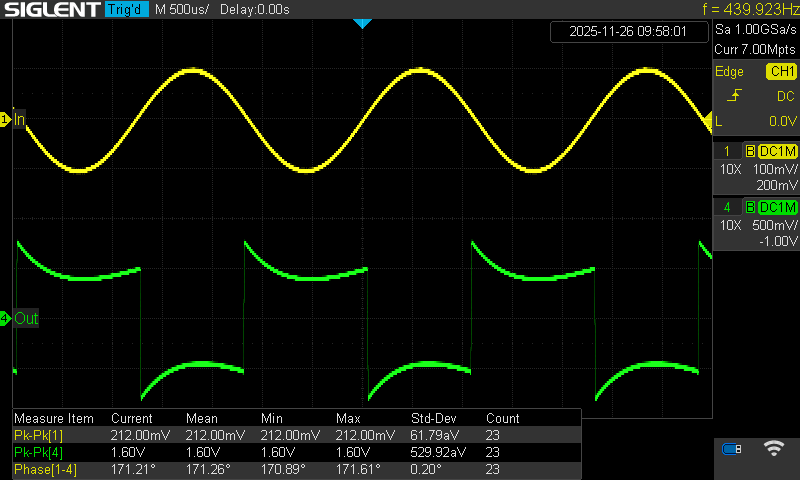Screen dimensions: 800x480
Task: Click the yellow trigger level arrow on right edge
Action: [708, 119]
